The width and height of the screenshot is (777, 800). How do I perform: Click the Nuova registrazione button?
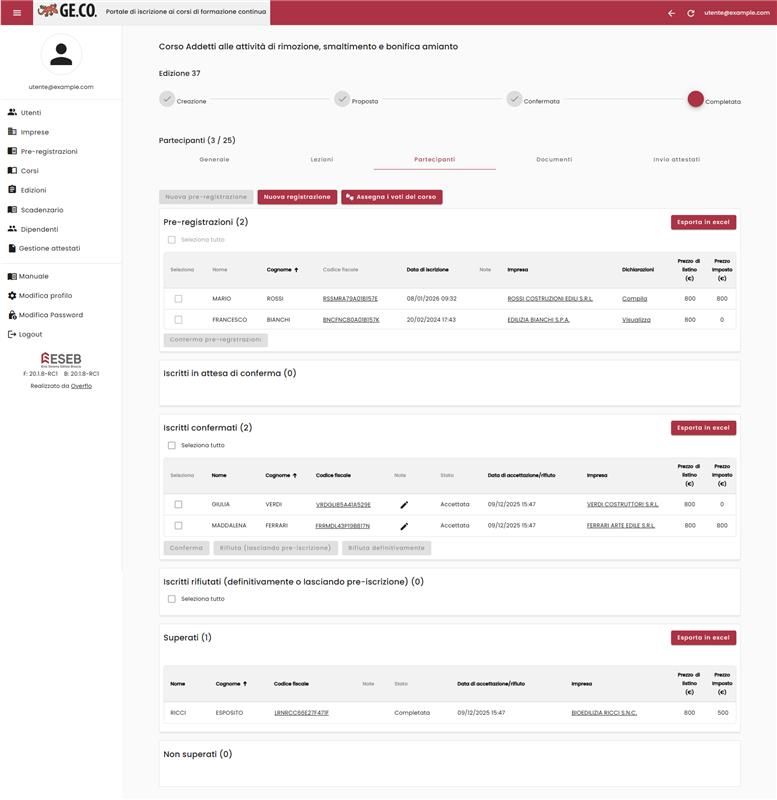click(297, 197)
